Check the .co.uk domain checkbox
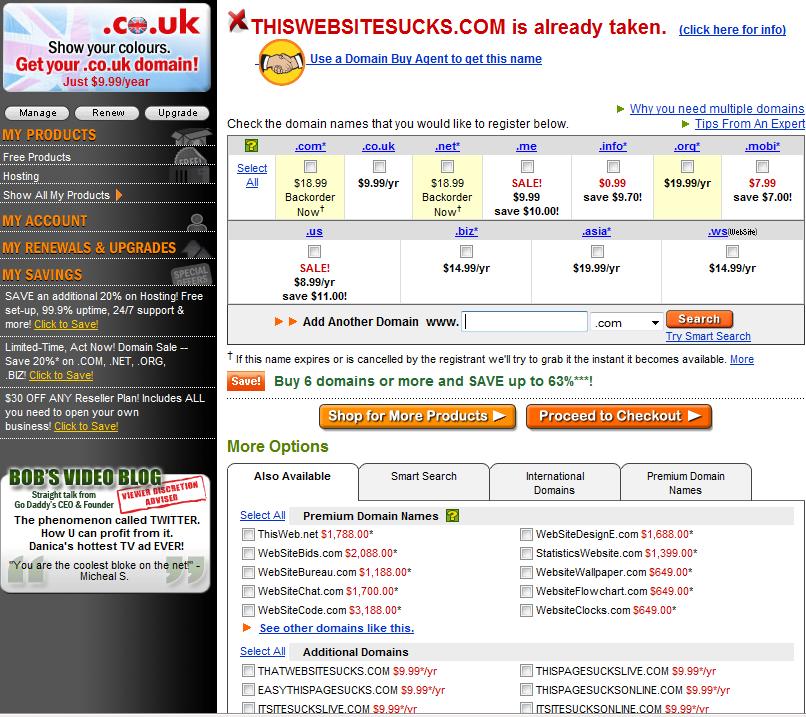 (379, 167)
